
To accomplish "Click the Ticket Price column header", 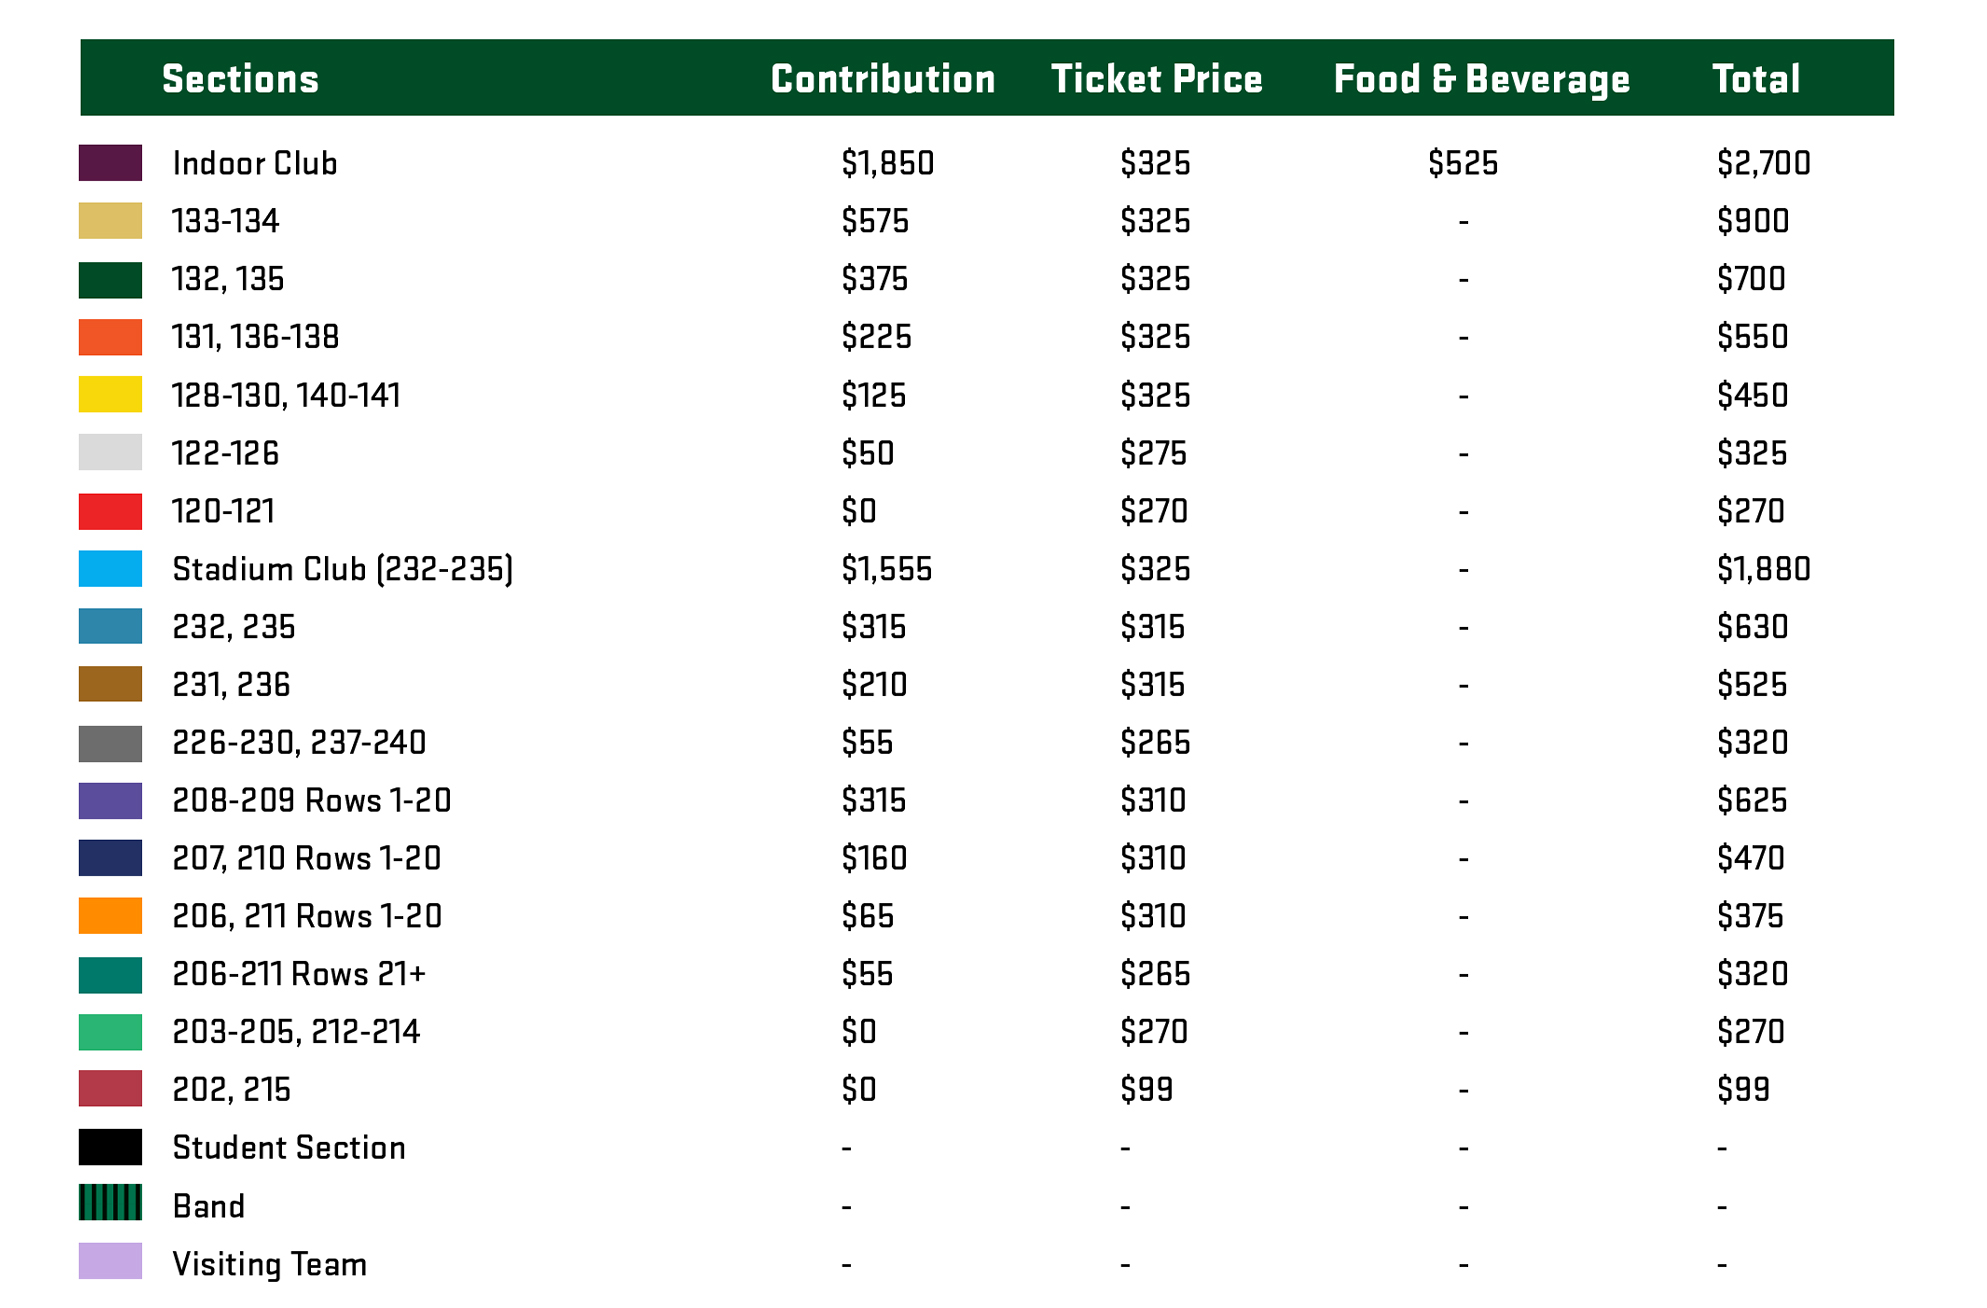I will click(x=1157, y=79).
